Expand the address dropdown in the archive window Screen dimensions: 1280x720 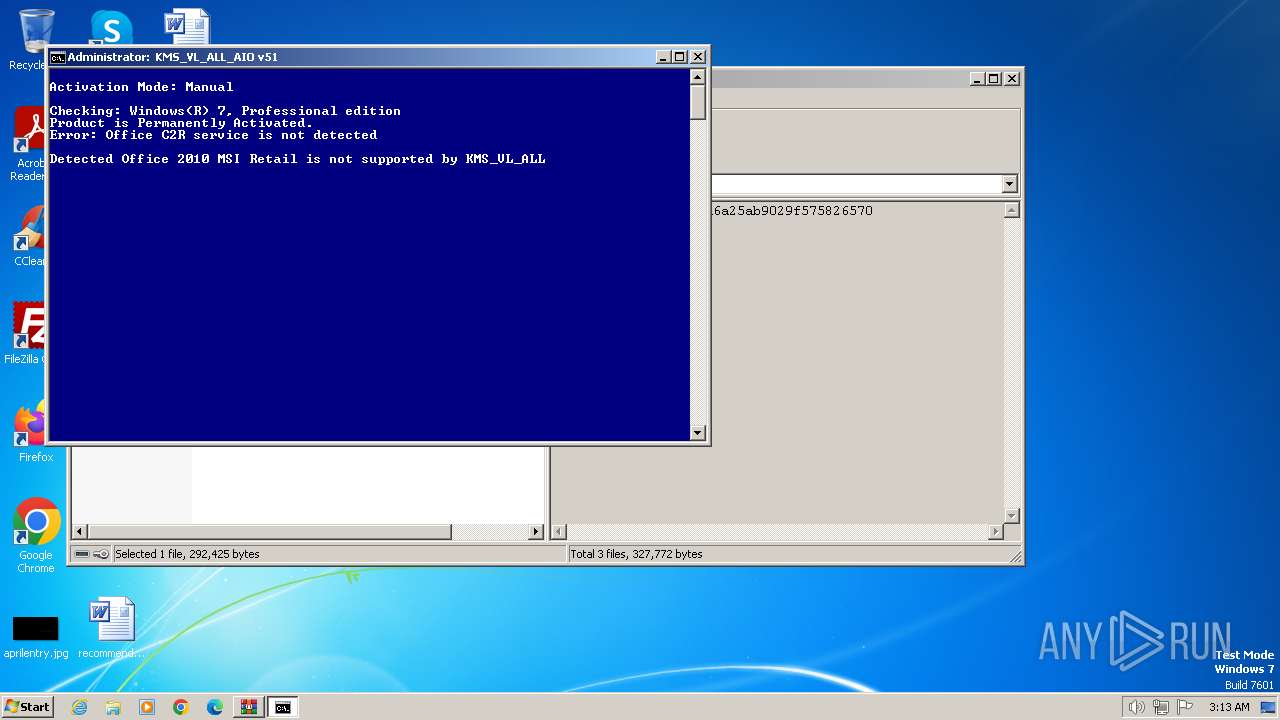coord(1009,184)
